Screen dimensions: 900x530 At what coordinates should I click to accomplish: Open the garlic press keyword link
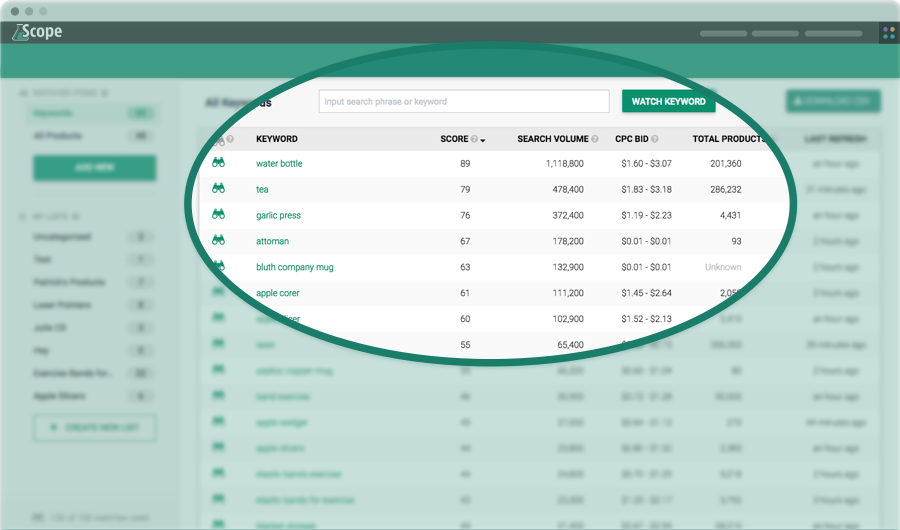click(278, 215)
